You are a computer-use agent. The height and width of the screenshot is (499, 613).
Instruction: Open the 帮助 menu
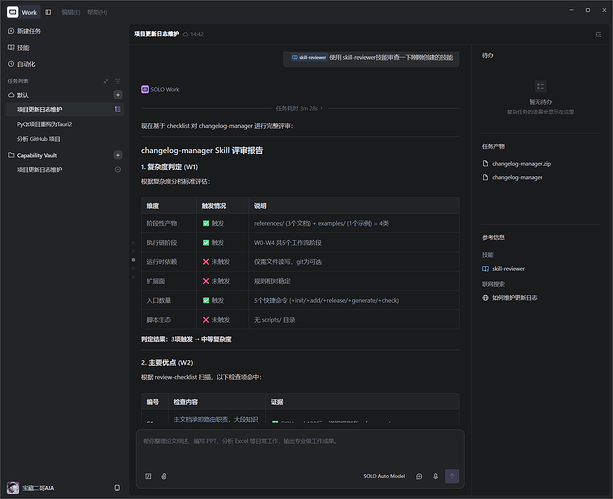pyautogui.click(x=97, y=13)
